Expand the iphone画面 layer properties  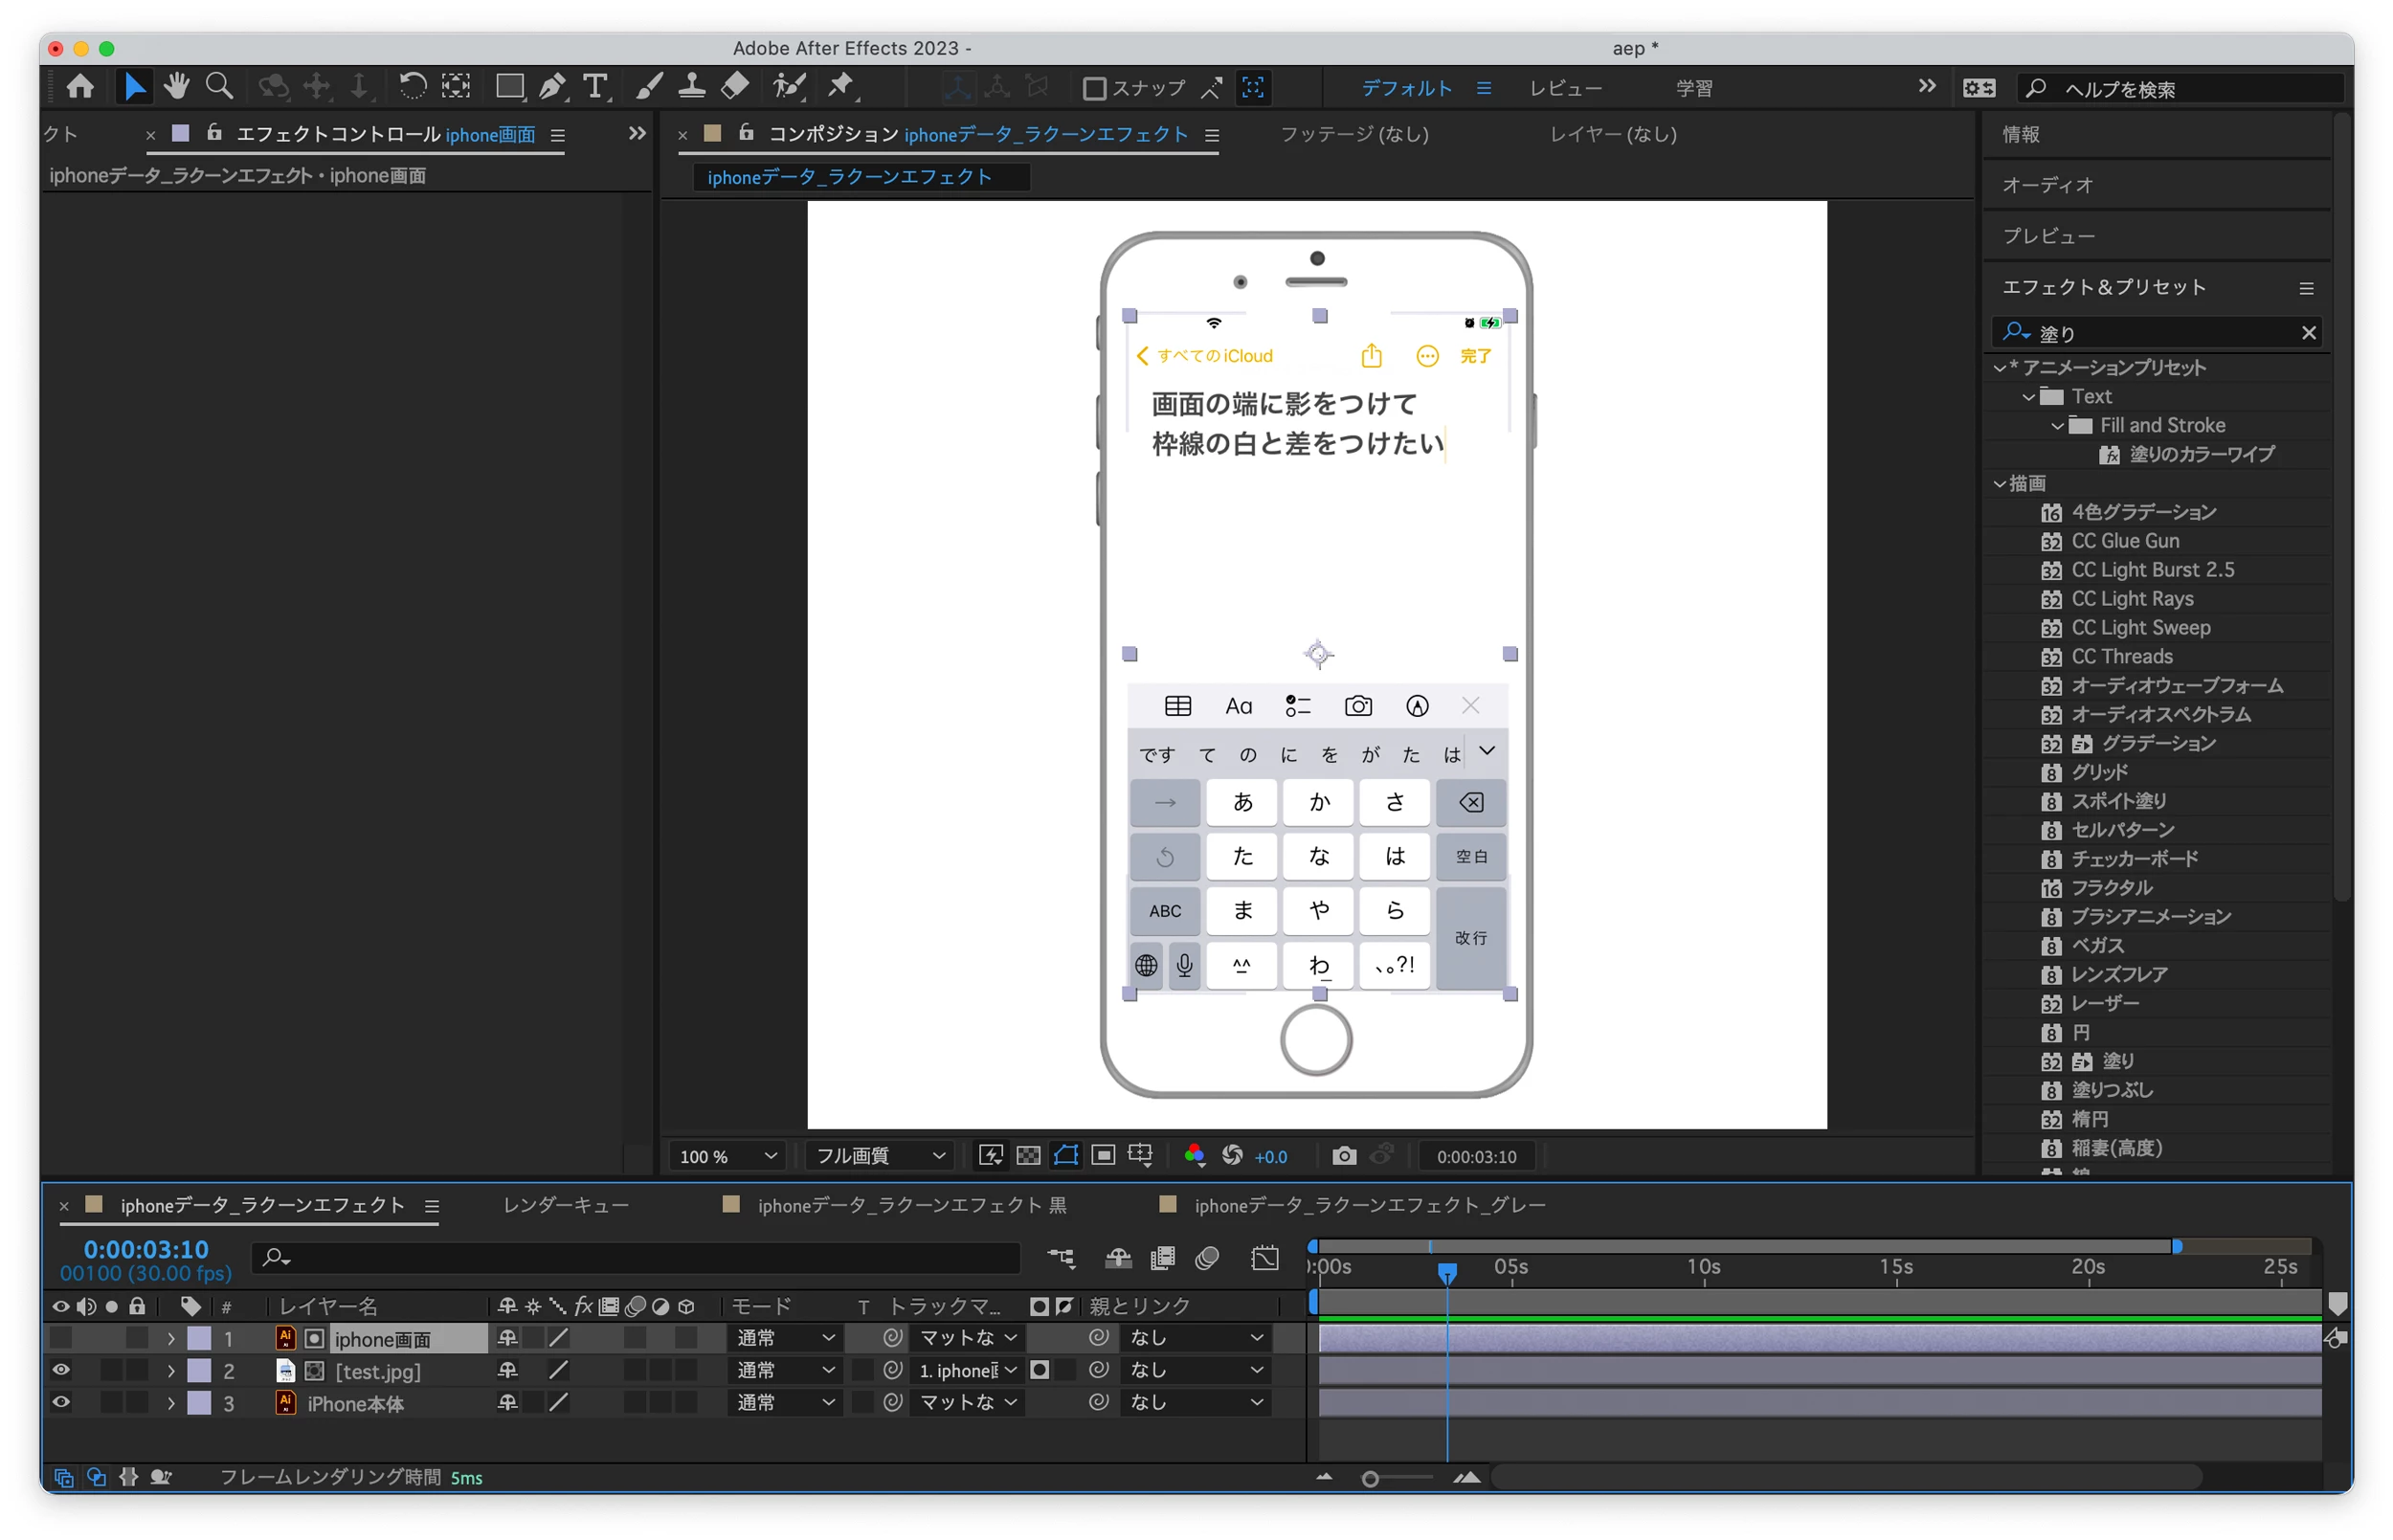pos(171,1338)
